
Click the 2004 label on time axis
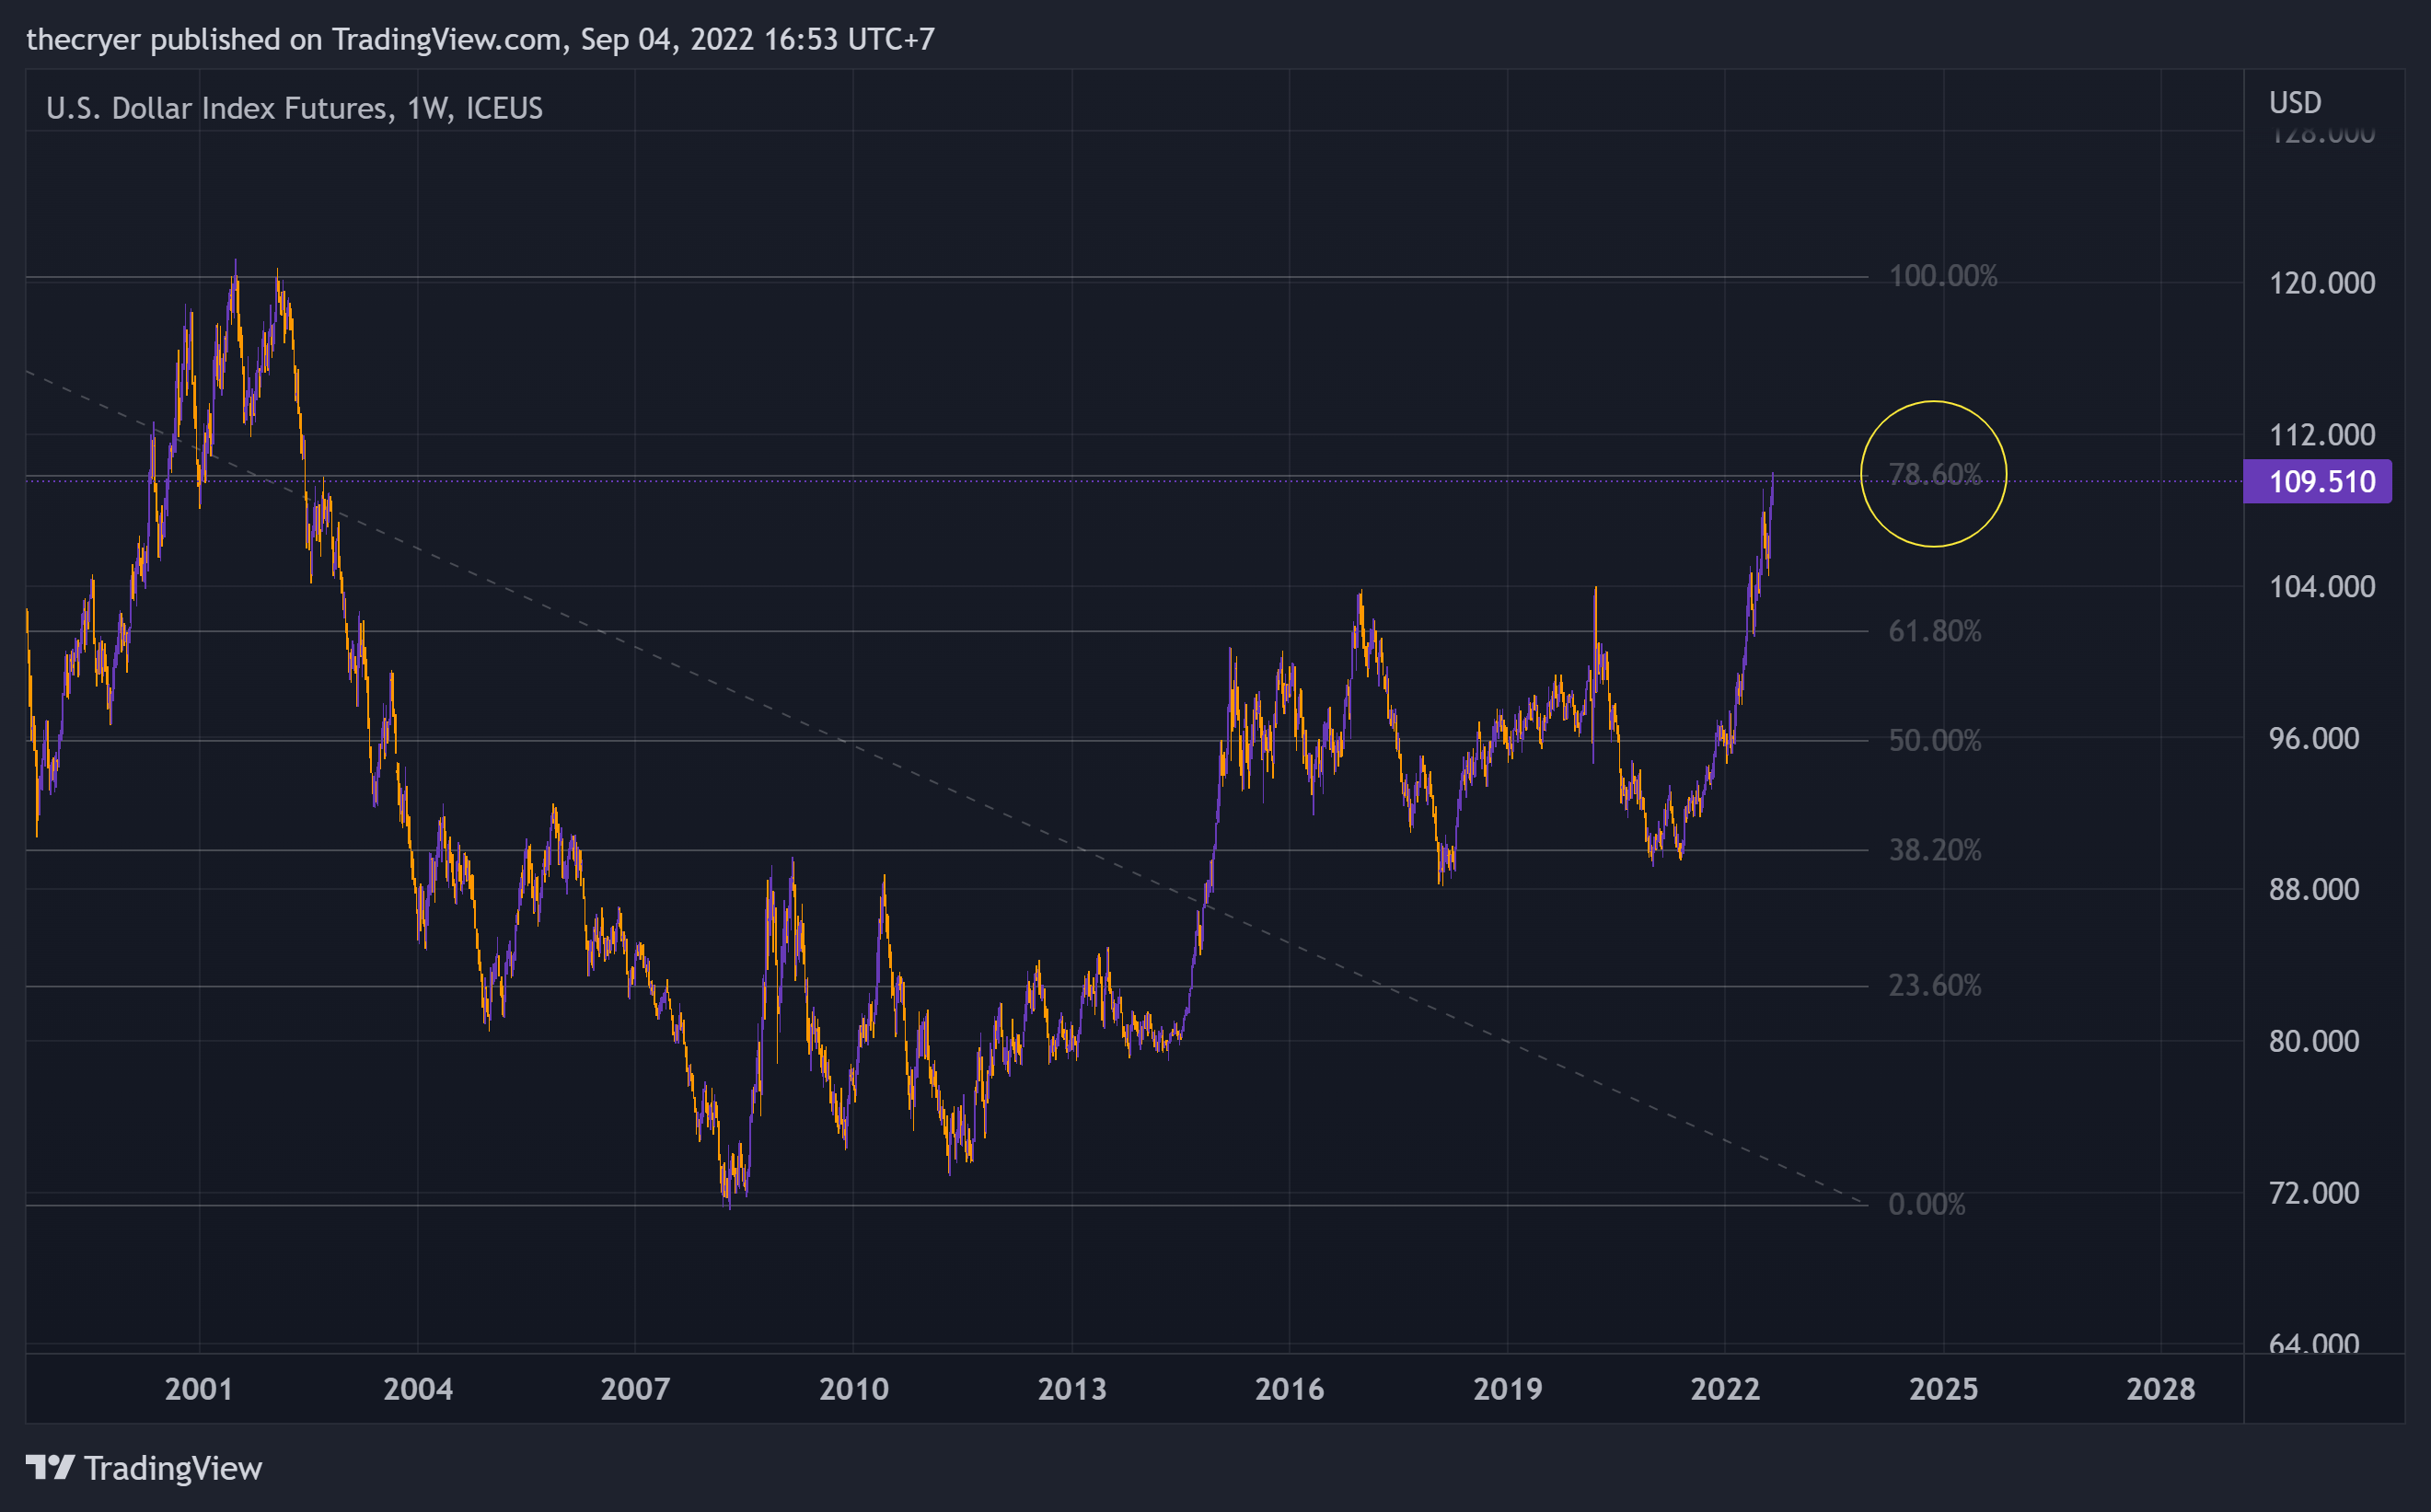click(x=418, y=1388)
